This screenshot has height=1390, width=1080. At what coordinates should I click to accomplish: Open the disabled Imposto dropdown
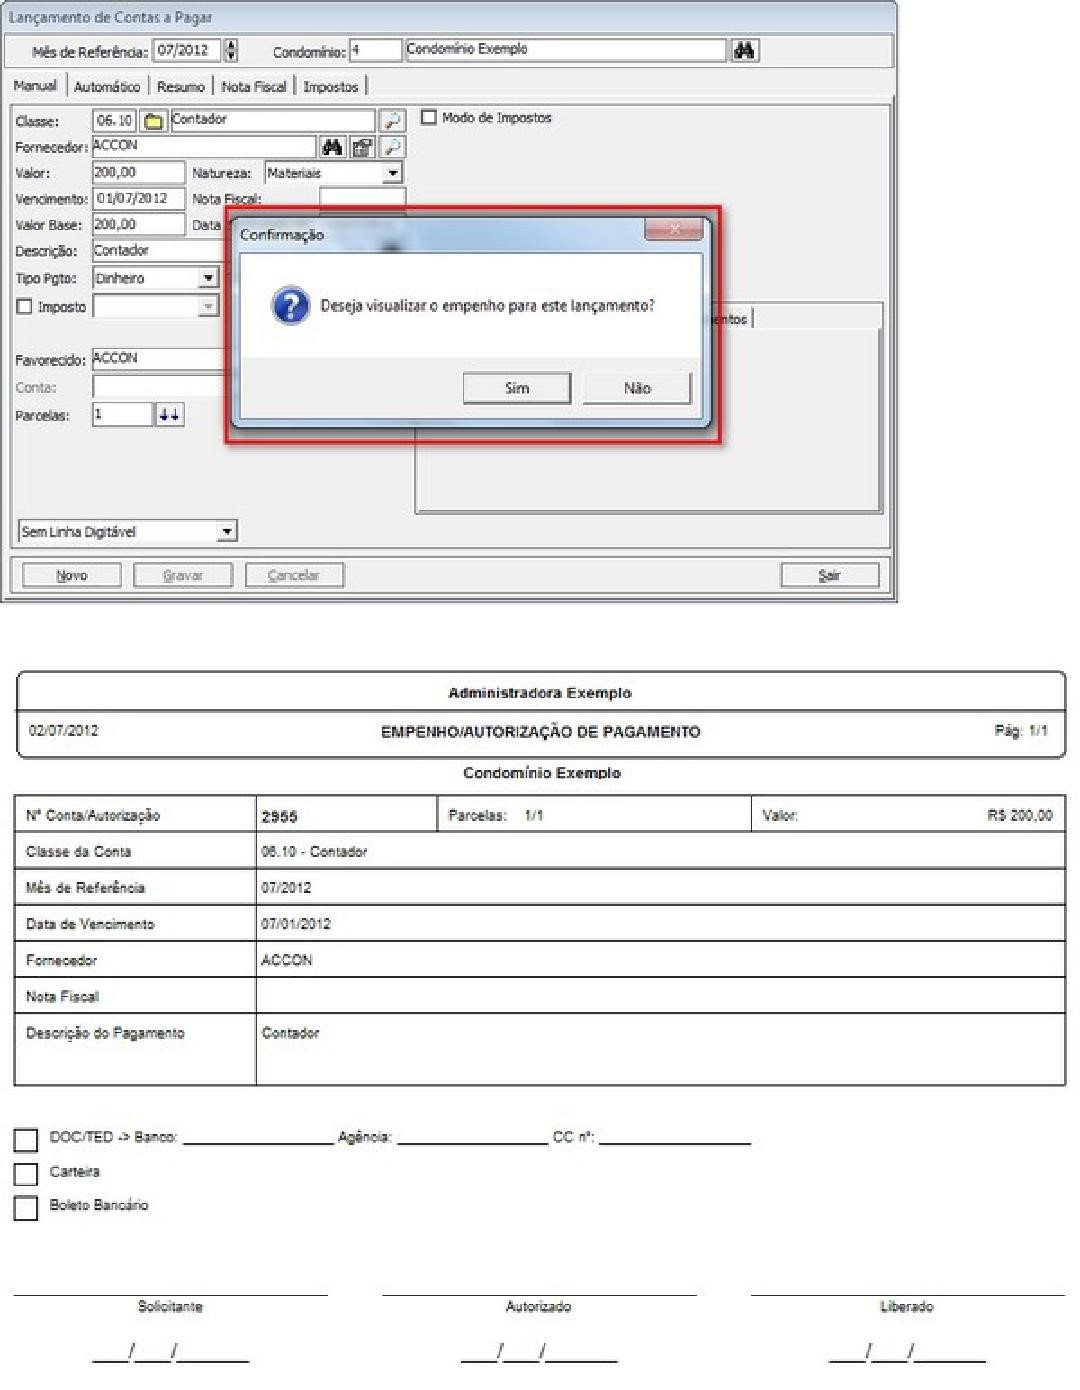tap(208, 306)
